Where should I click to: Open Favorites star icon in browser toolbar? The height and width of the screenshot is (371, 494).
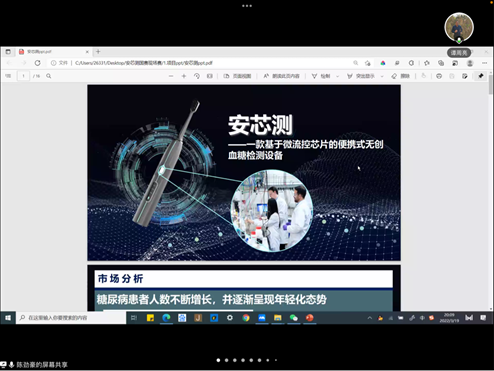pyautogui.click(x=427, y=63)
